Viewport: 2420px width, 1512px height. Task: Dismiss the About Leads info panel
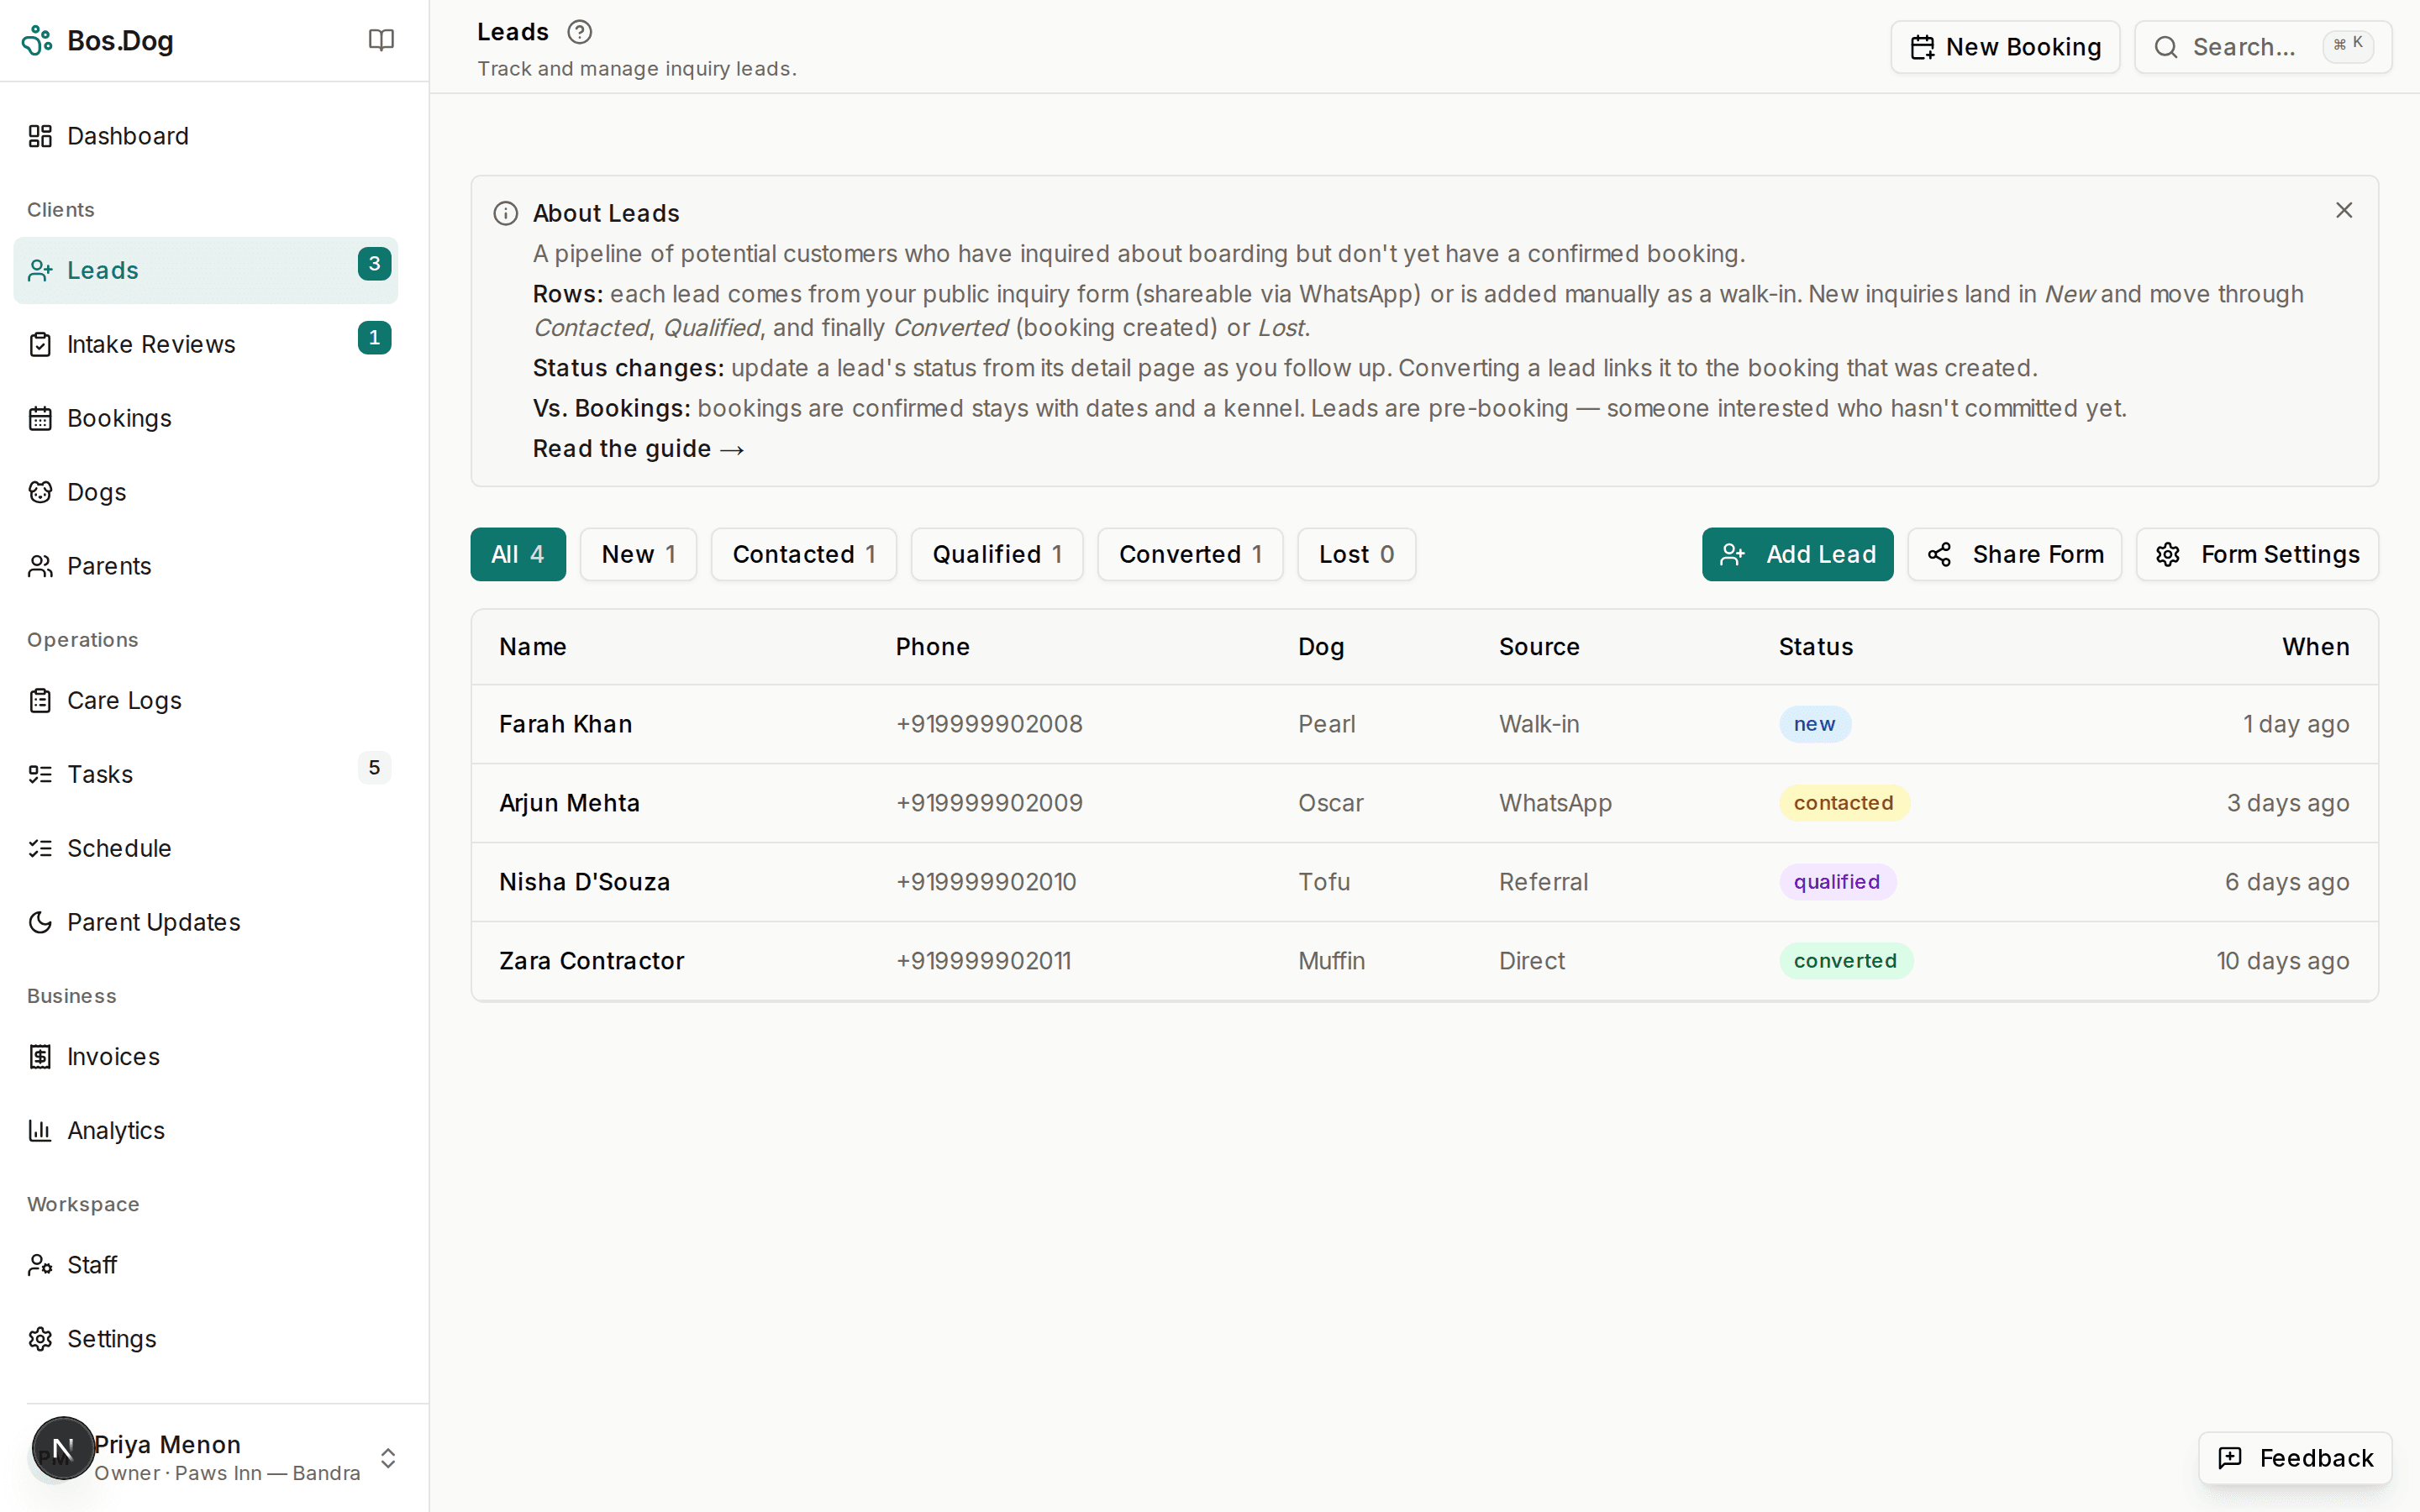click(2344, 210)
